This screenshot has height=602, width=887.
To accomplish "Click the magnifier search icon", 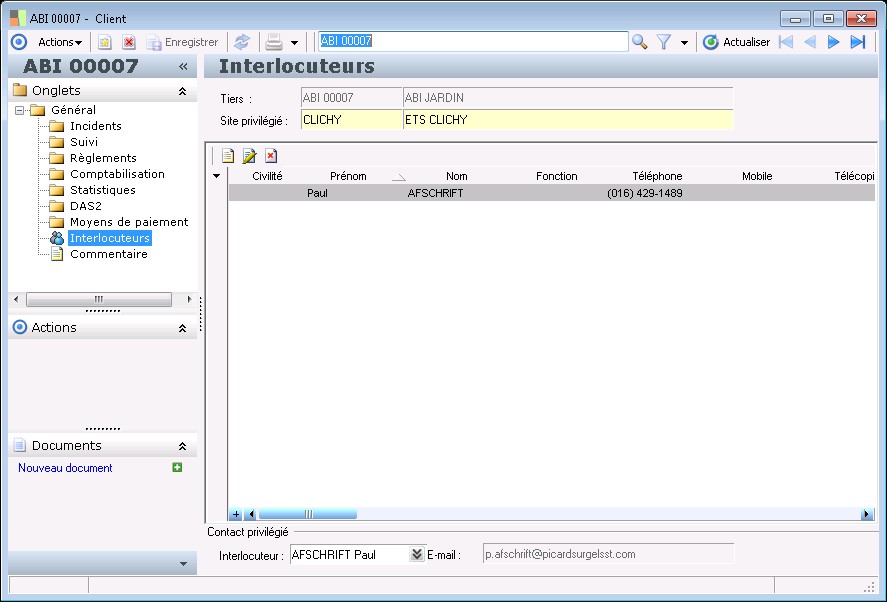I will (x=639, y=42).
